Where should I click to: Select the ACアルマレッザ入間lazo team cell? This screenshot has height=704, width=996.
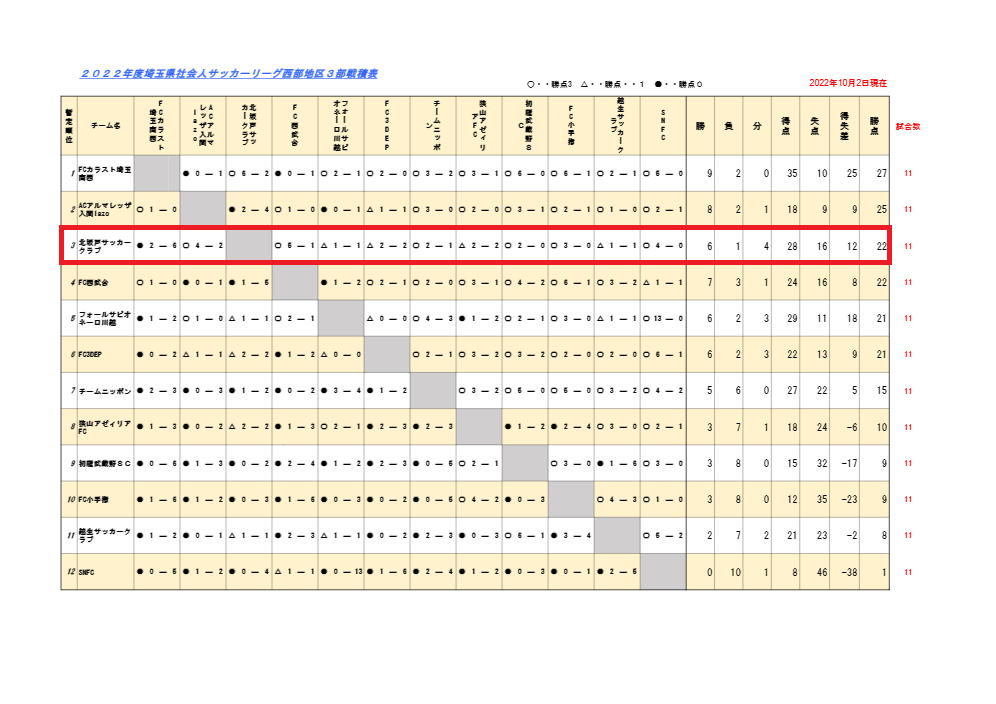click(x=105, y=210)
